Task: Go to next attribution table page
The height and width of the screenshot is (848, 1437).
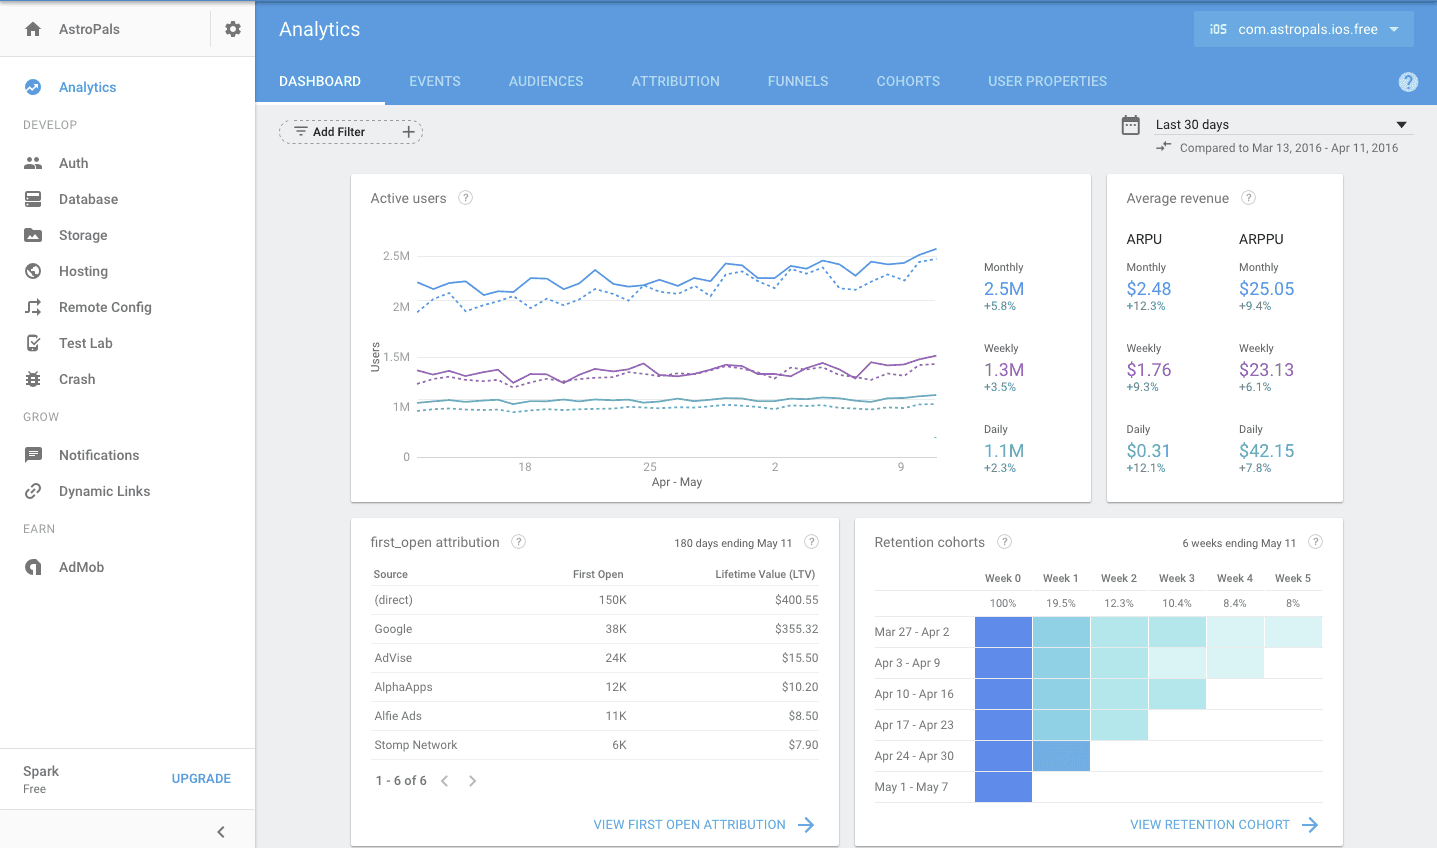Action: coord(473,781)
